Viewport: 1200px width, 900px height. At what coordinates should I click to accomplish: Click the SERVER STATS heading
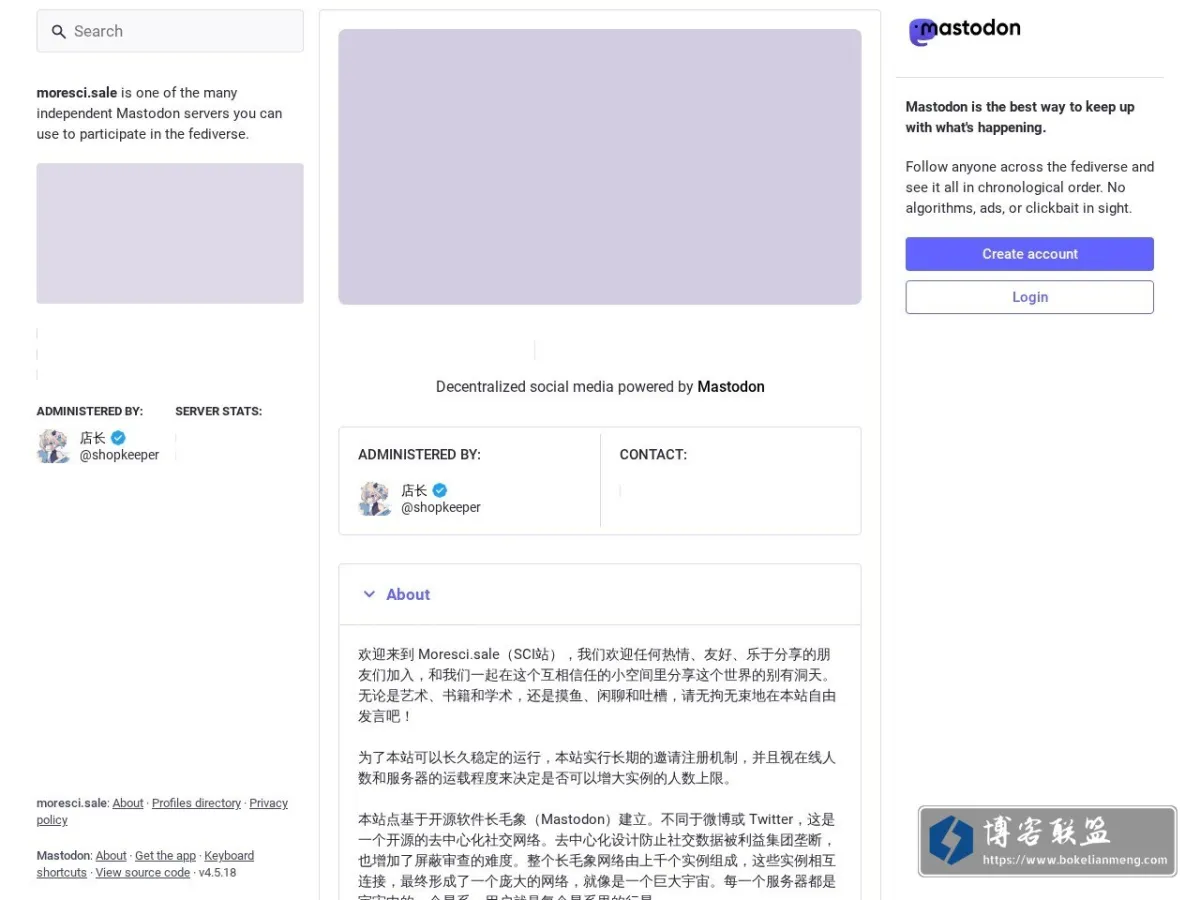218,411
